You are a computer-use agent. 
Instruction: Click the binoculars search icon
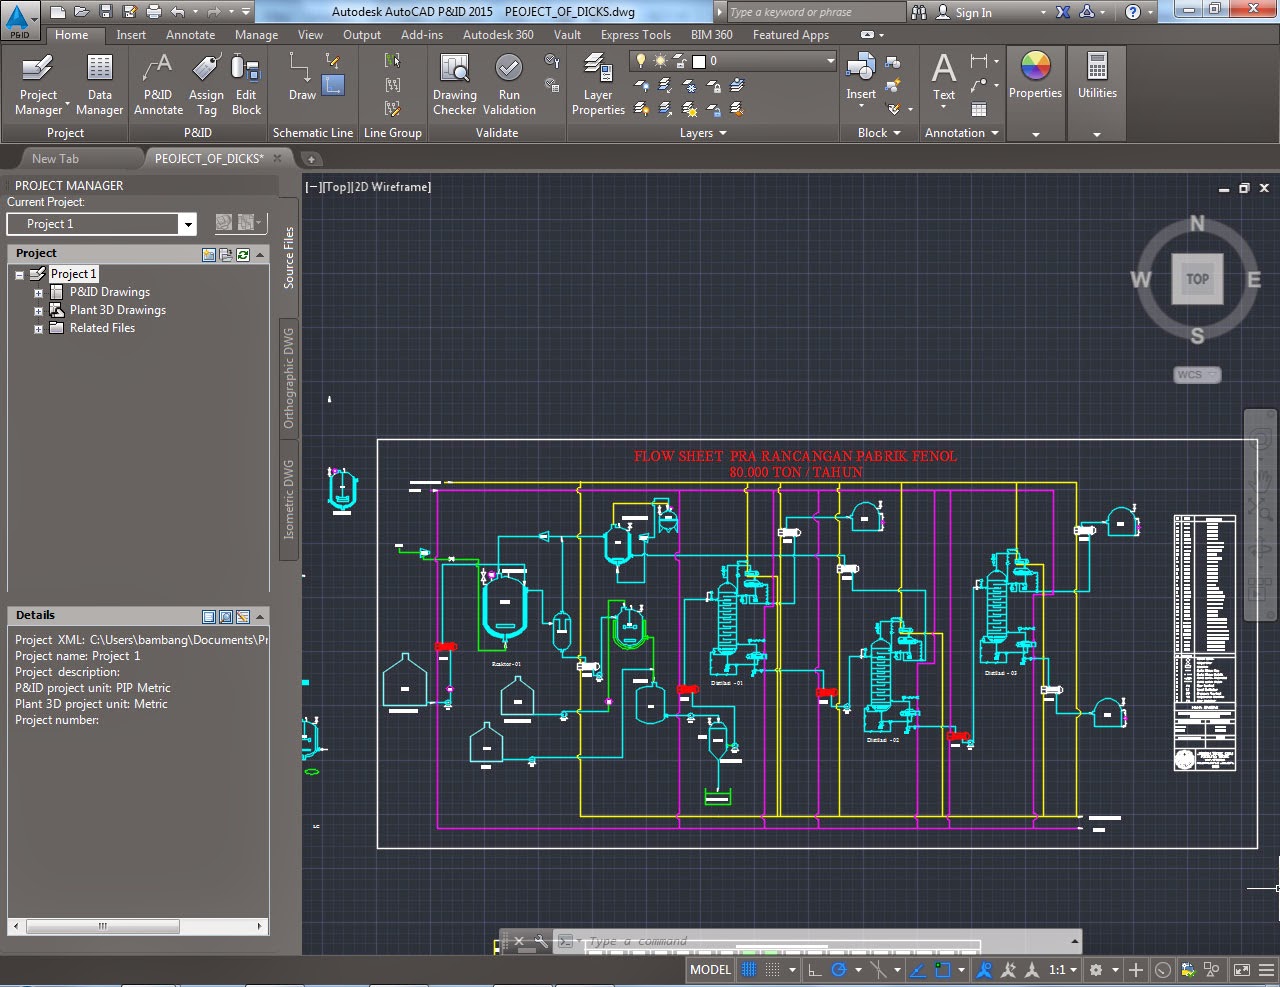pos(919,12)
